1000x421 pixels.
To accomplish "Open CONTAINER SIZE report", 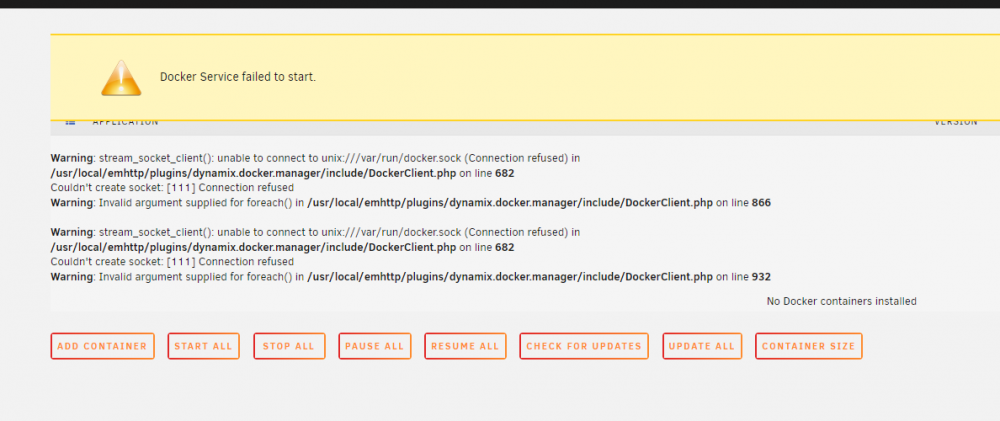I will point(809,346).
